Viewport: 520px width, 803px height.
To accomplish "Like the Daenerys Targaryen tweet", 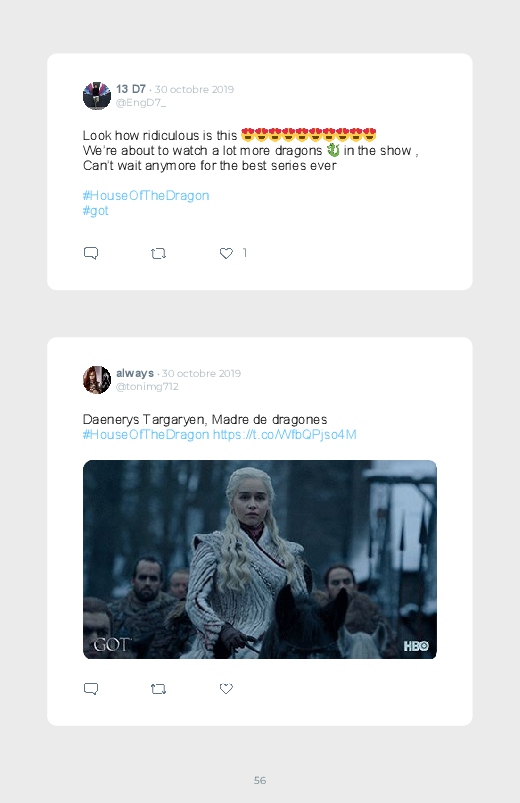I will [226, 689].
